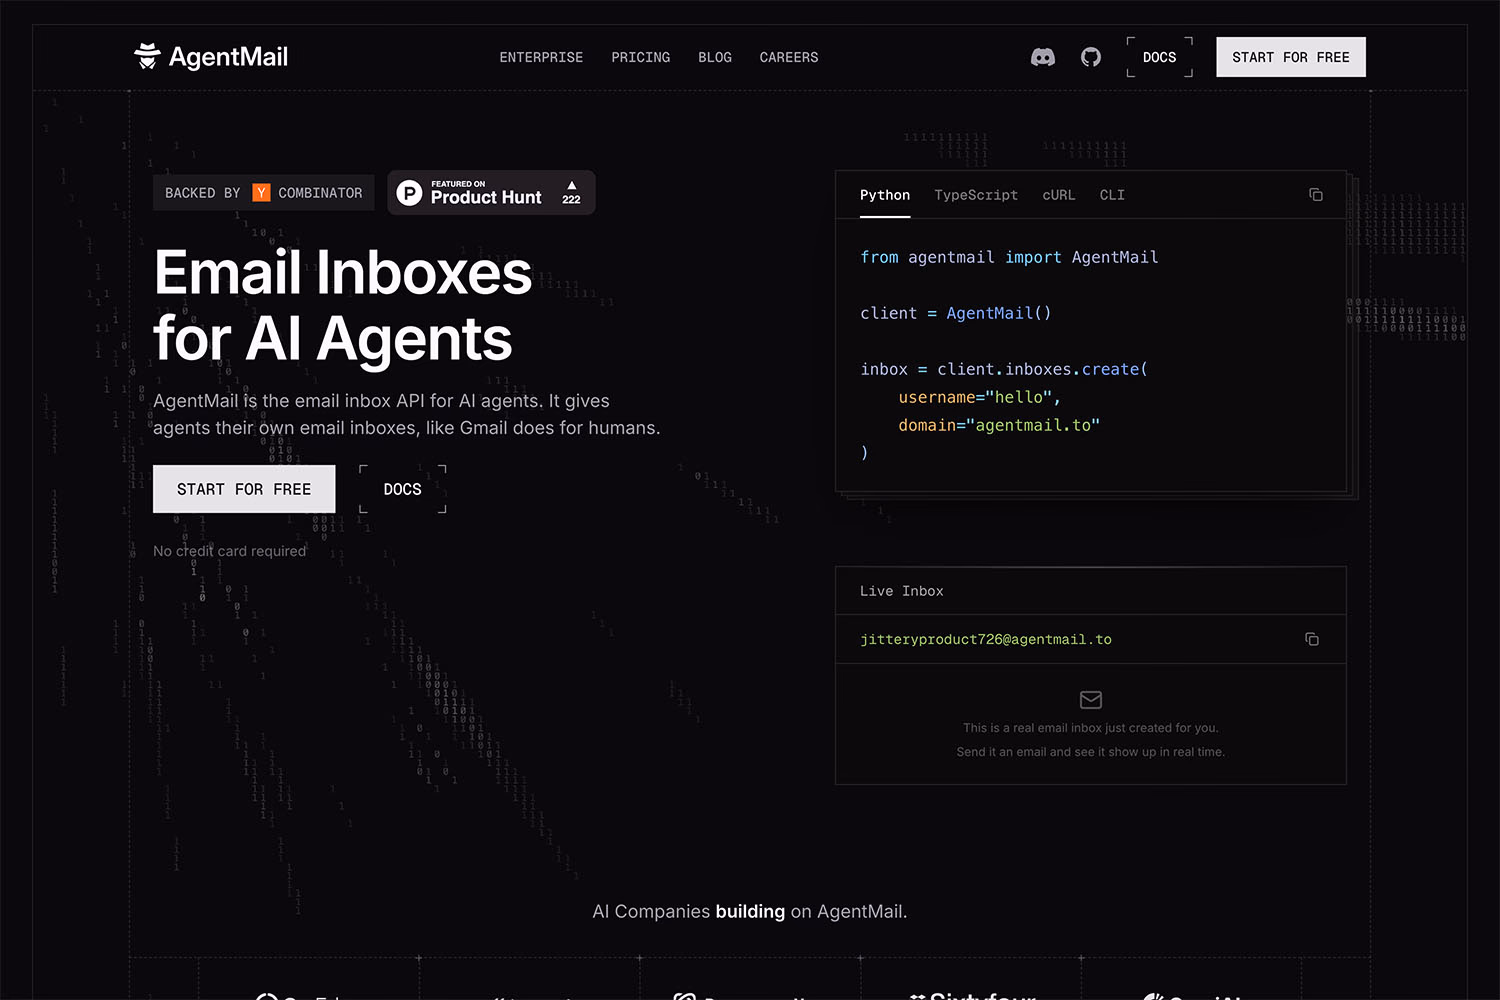Copy the Python code snippet

click(x=1315, y=194)
